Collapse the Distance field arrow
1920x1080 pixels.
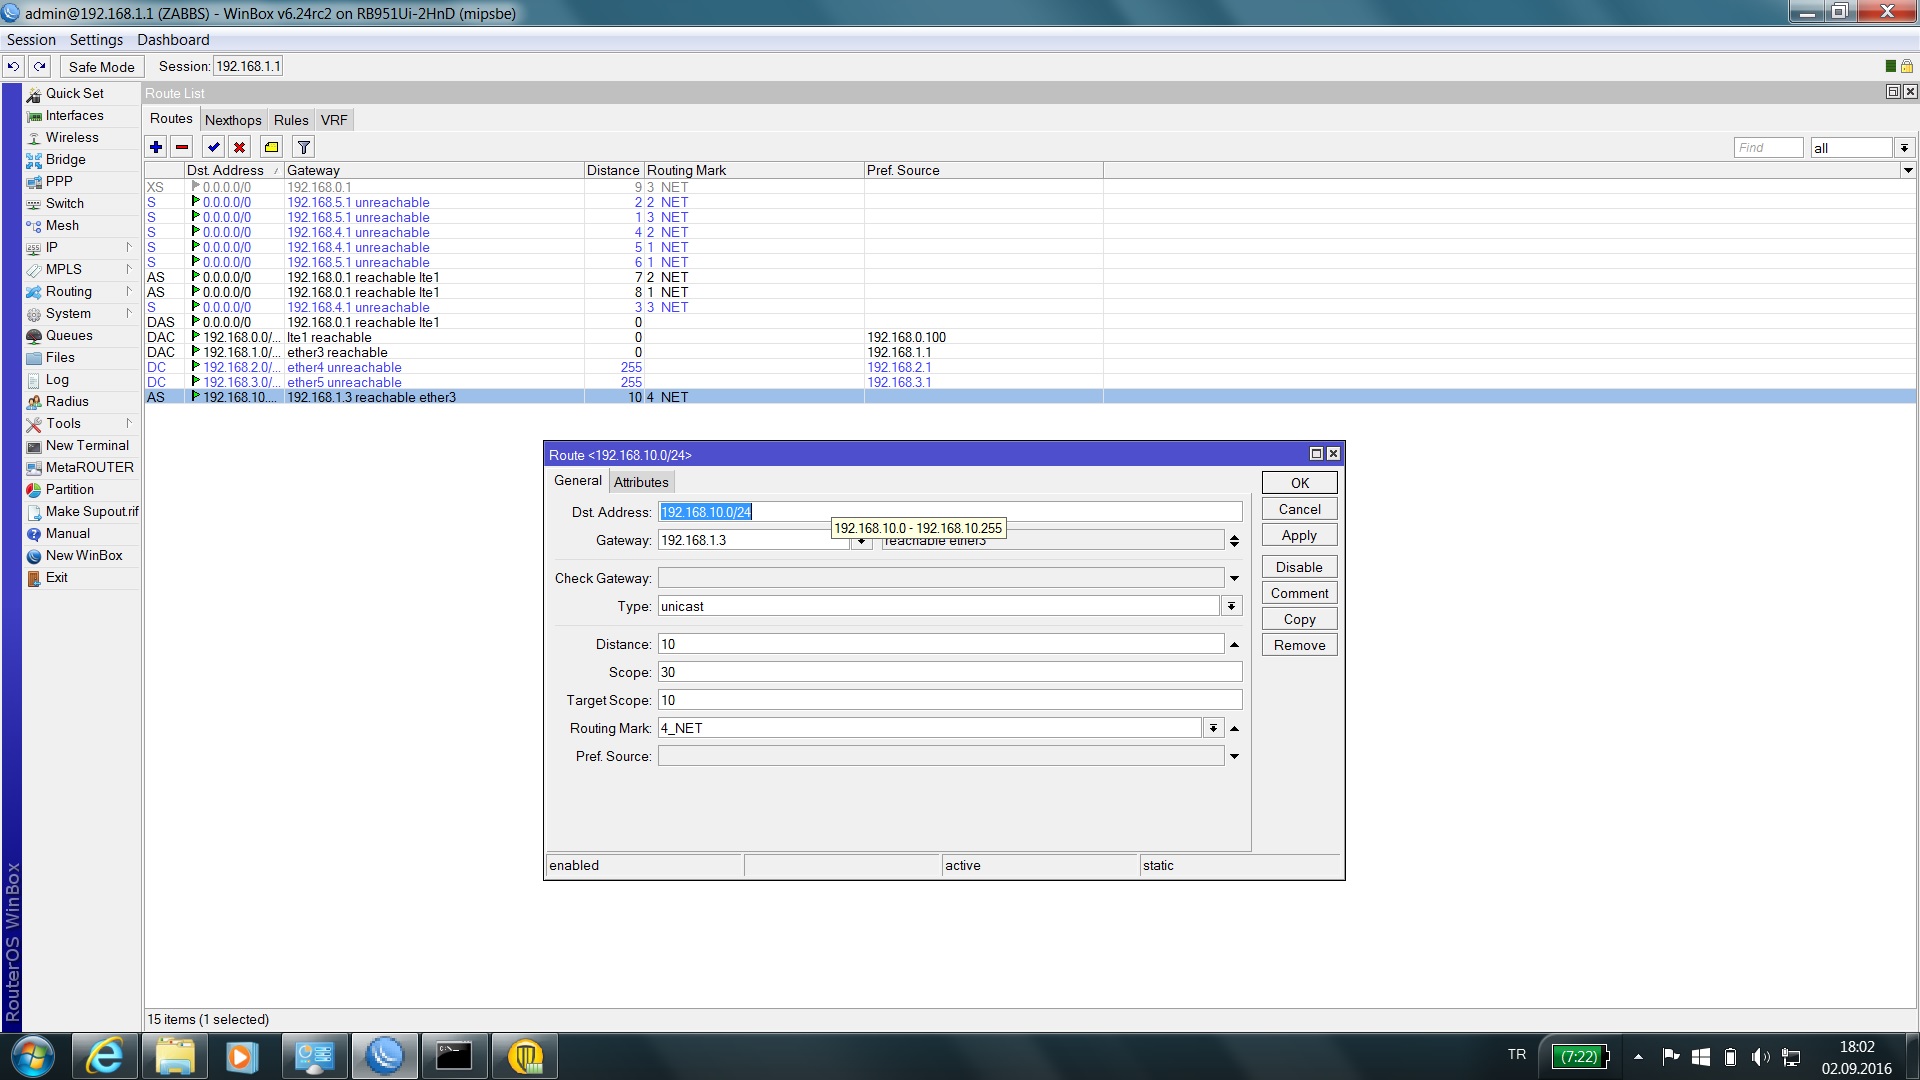1234,644
